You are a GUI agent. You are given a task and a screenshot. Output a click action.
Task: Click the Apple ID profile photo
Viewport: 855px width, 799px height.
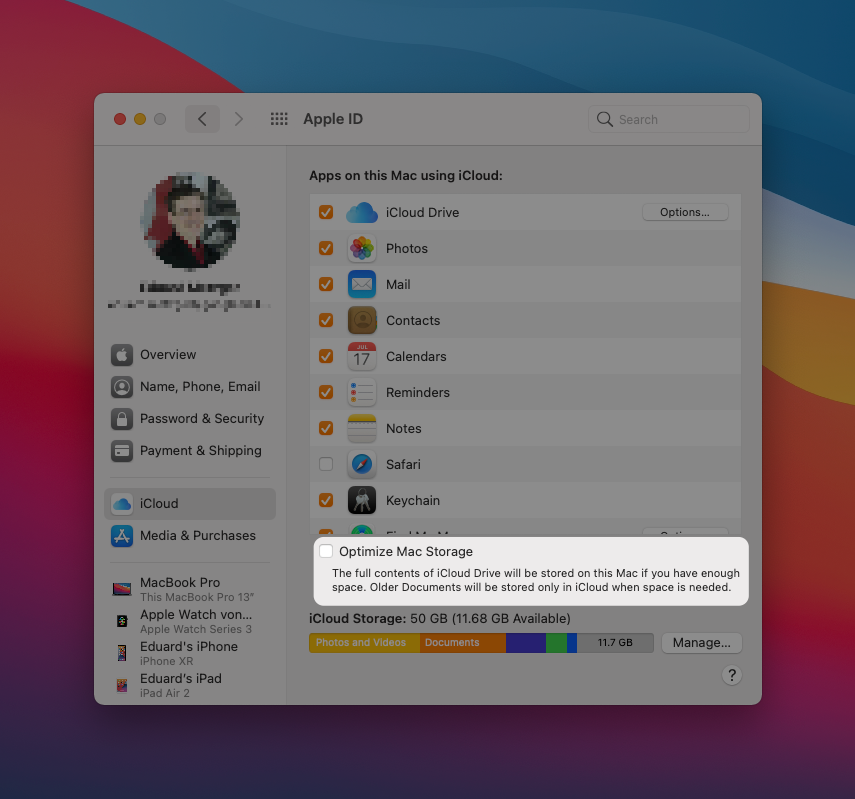point(190,220)
